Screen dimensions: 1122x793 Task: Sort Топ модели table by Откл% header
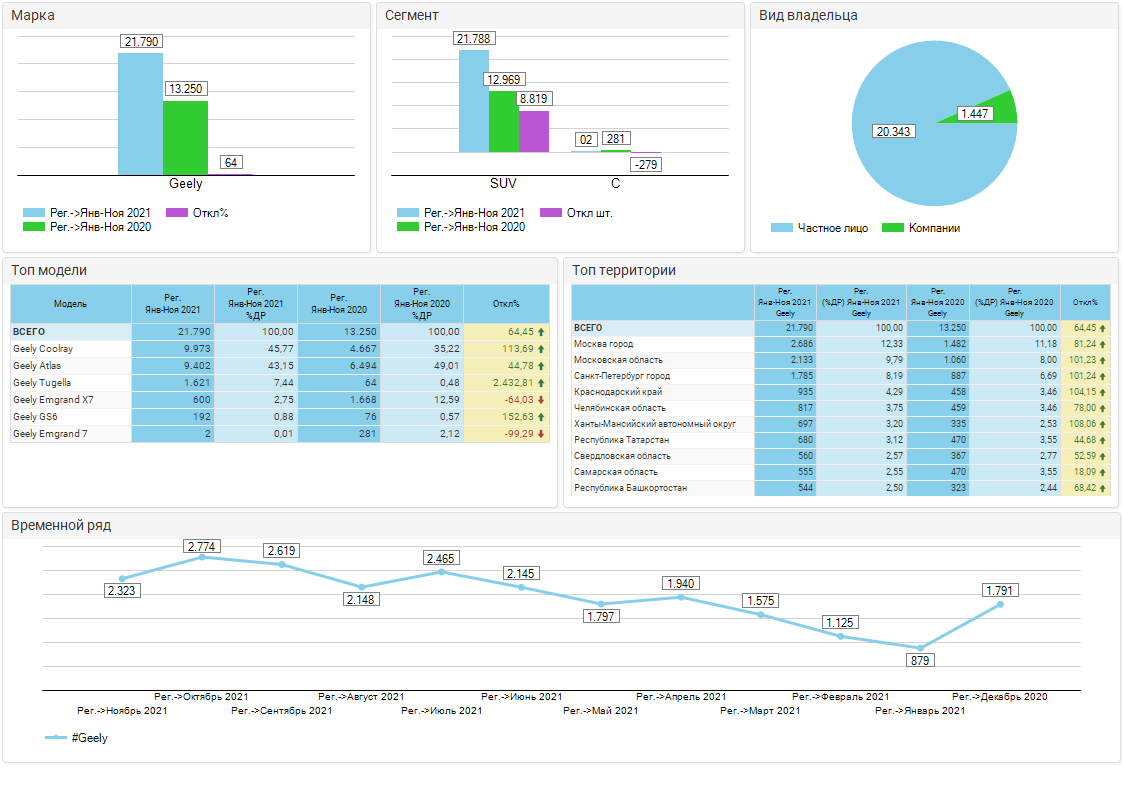[x=506, y=304]
